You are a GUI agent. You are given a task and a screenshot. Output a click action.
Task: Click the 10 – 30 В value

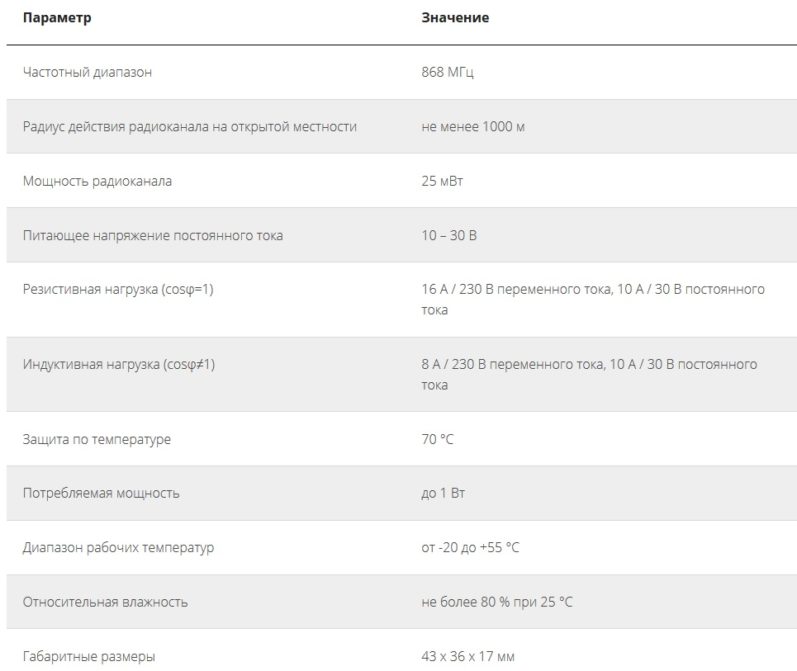pyautogui.click(x=449, y=235)
